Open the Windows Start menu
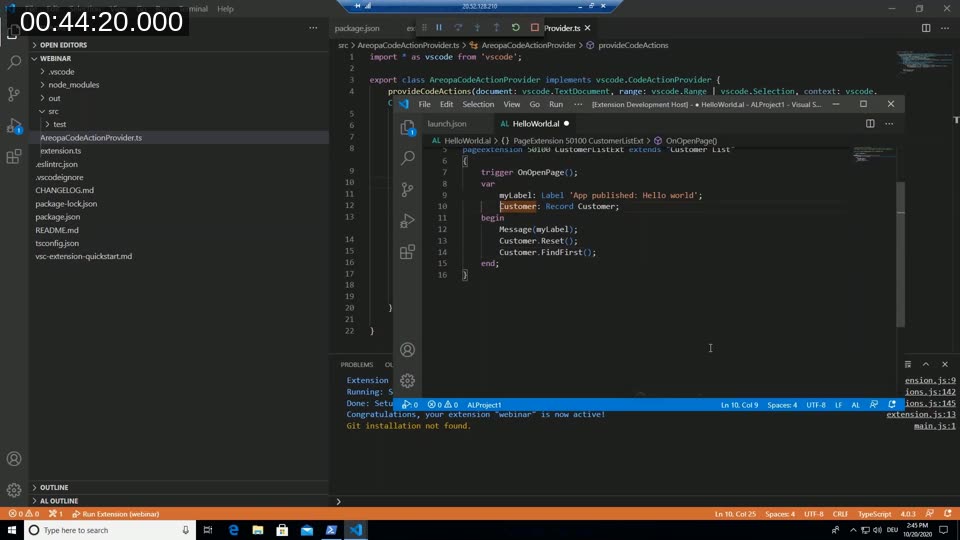The height and width of the screenshot is (540, 960). pyautogui.click(x=12, y=530)
